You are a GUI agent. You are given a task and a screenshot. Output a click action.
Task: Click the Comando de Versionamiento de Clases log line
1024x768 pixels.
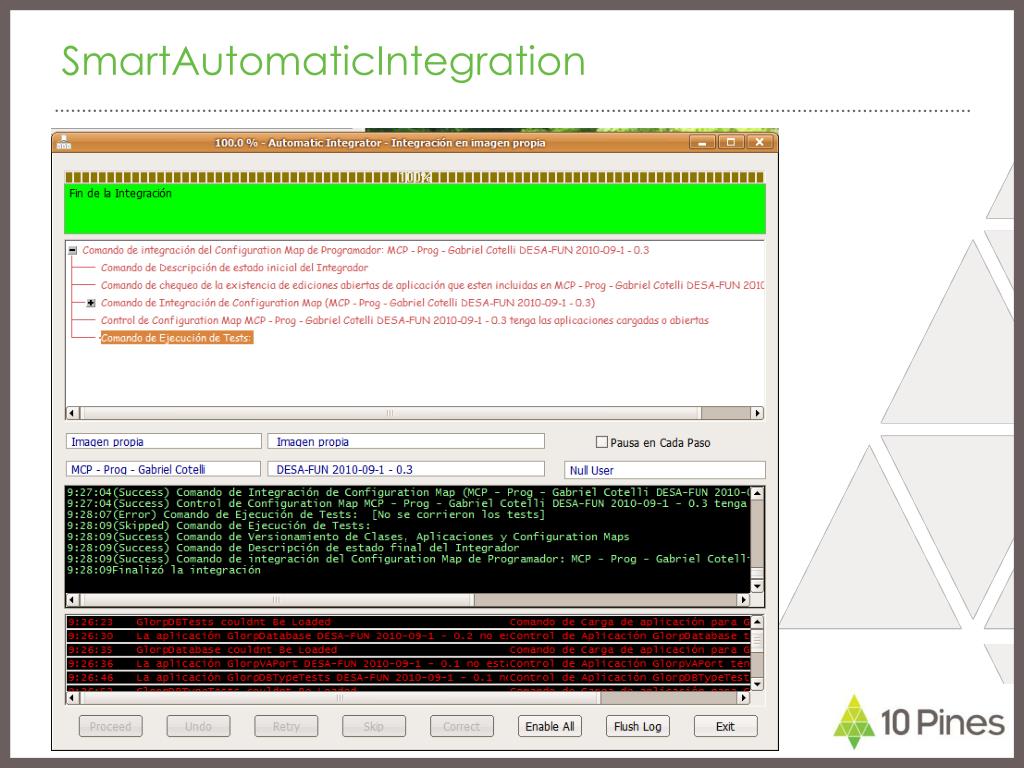tap(348, 537)
